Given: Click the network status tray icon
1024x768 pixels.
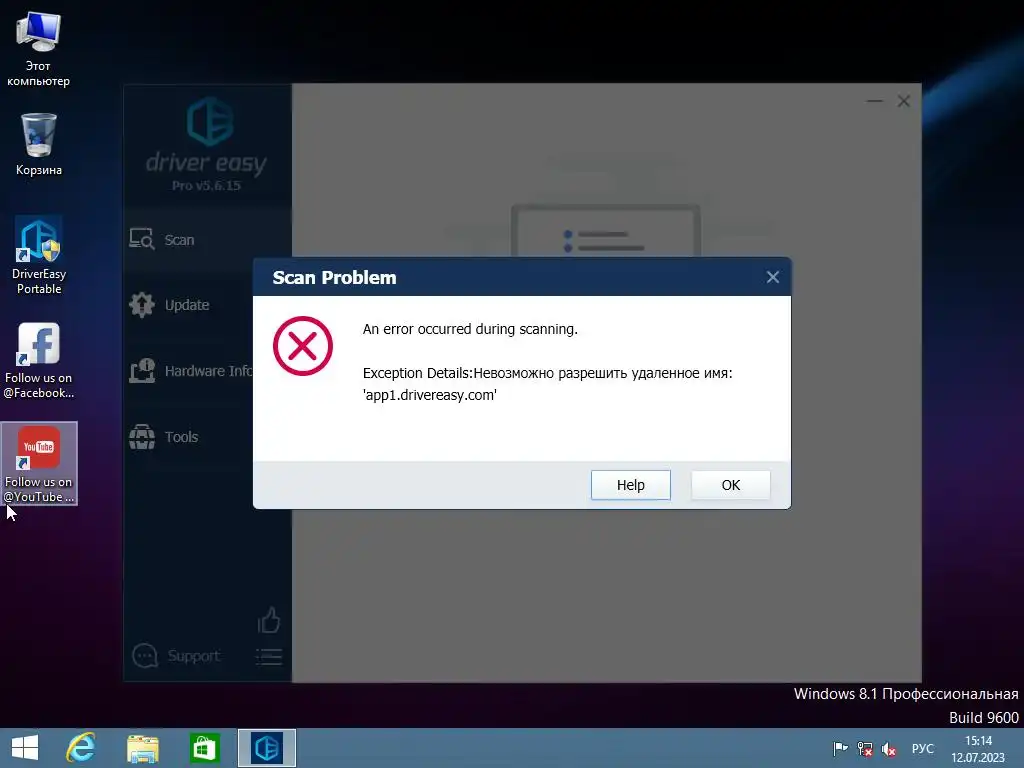Looking at the screenshot, I should click(865, 749).
